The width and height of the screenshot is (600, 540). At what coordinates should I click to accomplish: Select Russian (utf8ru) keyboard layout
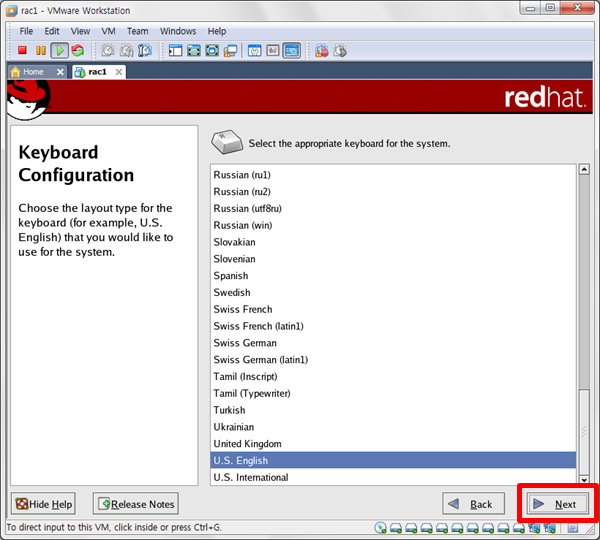[393, 209]
